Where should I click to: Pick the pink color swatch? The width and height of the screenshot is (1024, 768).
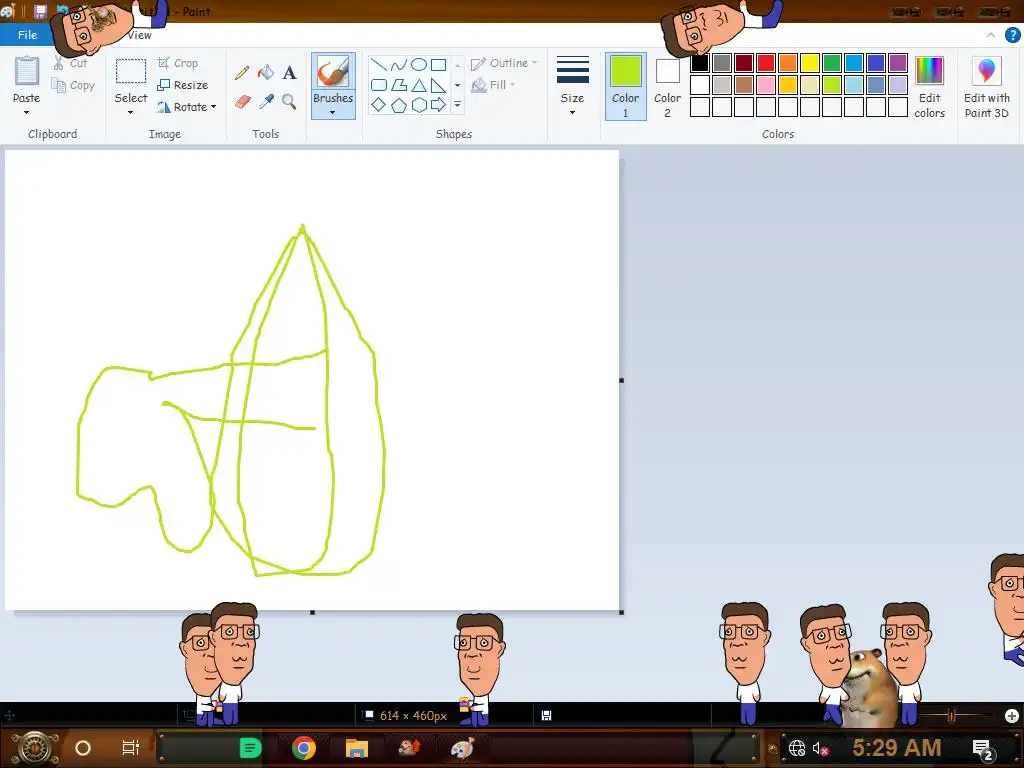pyautogui.click(x=765, y=85)
